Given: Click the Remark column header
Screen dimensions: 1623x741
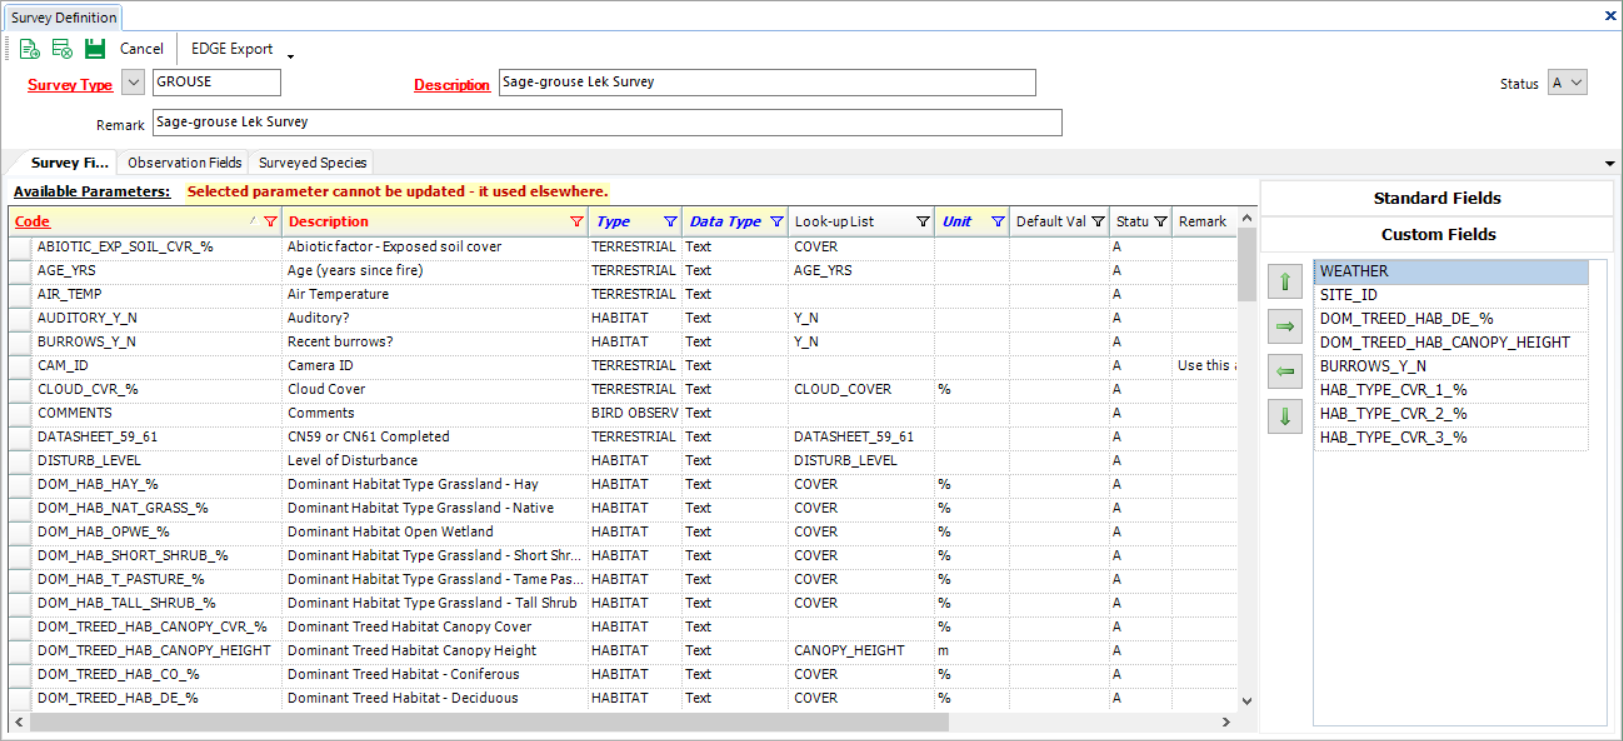Looking at the screenshot, I should (x=1202, y=222).
